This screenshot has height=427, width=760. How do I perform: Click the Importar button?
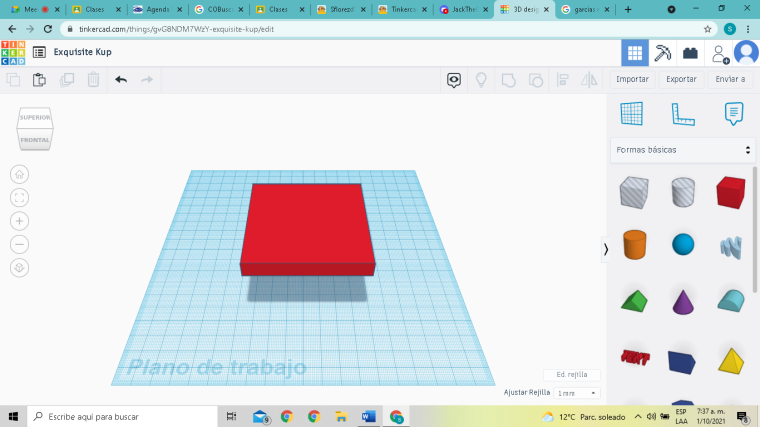(x=632, y=79)
